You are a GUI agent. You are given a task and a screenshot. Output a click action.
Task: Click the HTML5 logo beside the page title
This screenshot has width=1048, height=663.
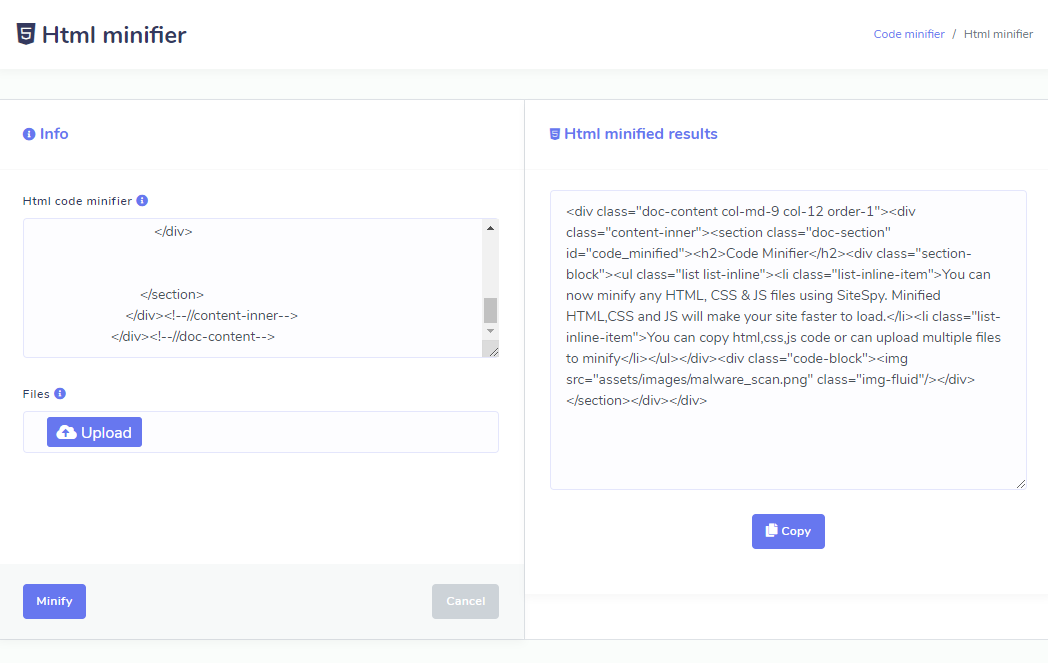[26, 35]
